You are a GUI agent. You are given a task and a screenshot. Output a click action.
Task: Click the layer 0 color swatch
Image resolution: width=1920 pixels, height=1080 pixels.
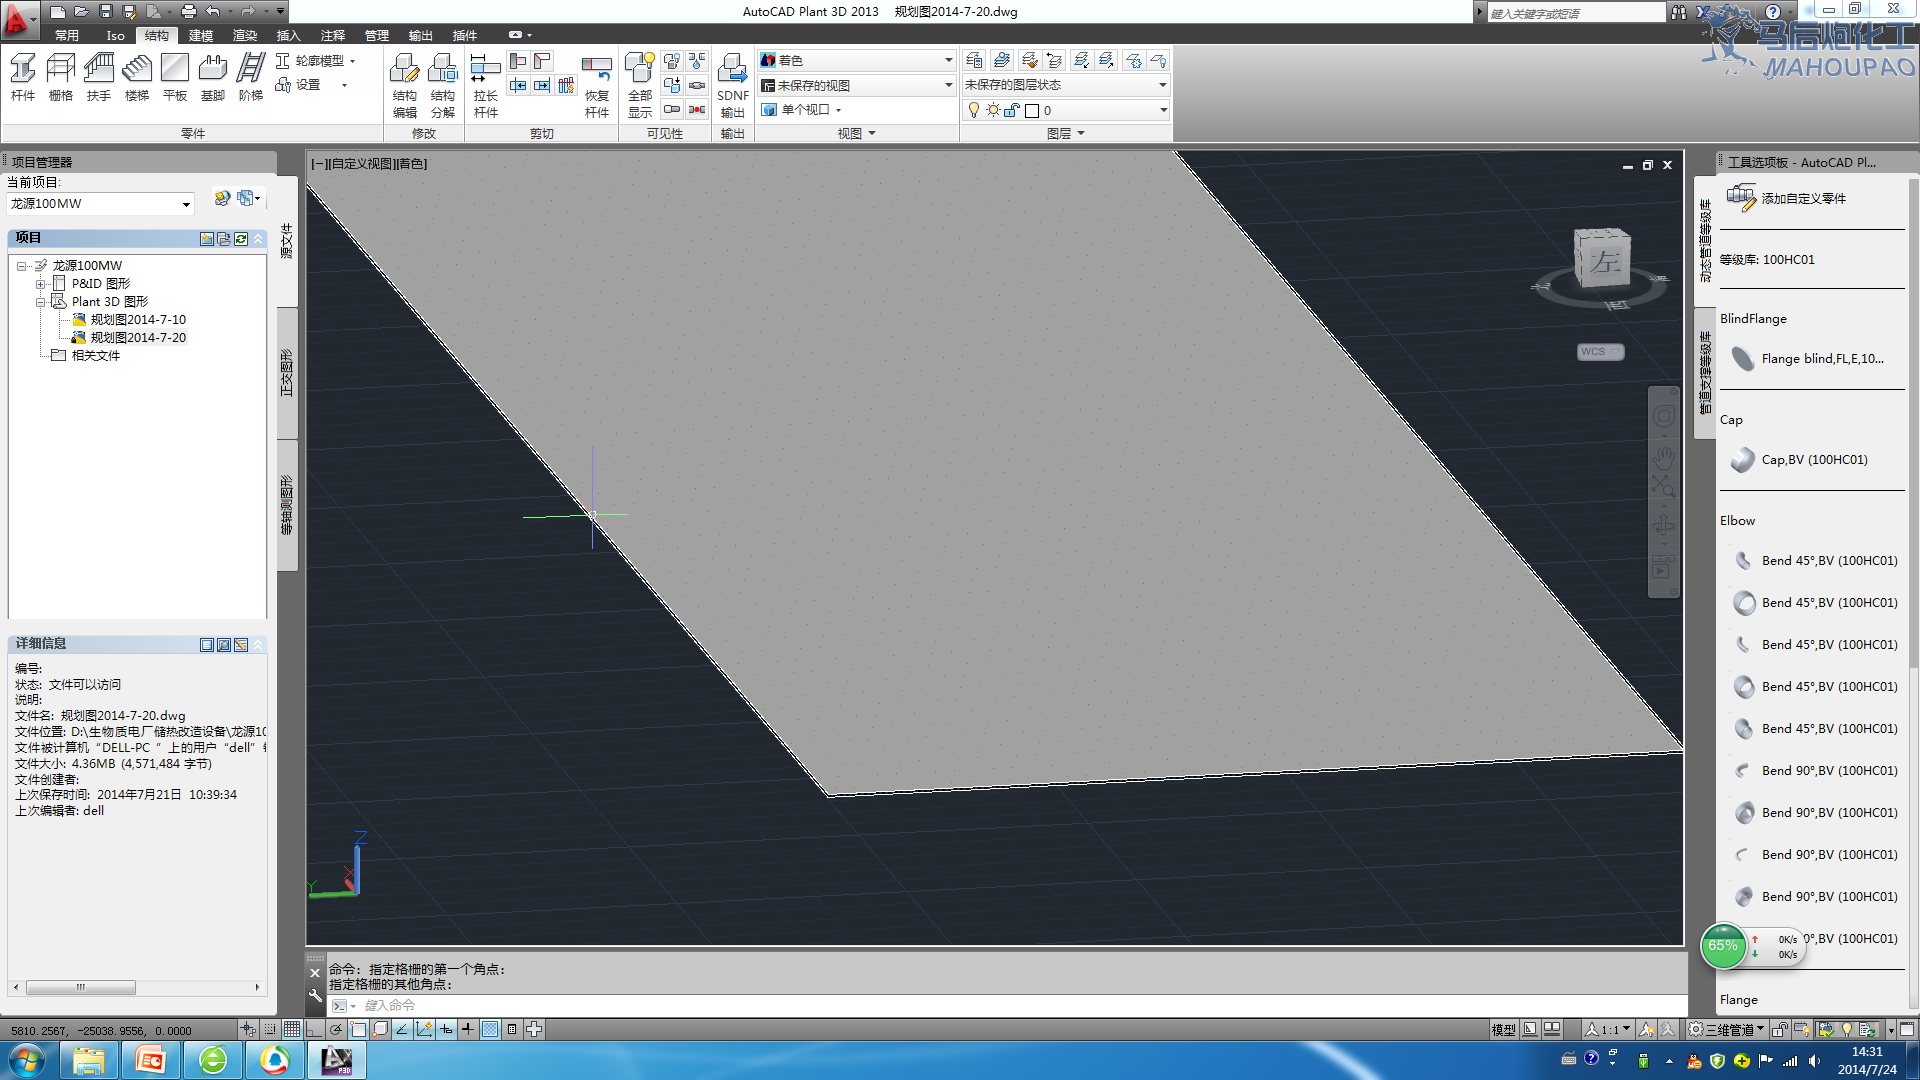click(x=1032, y=110)
